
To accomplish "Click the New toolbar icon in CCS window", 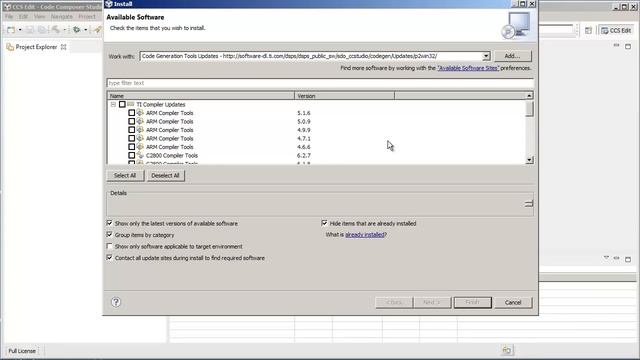I will click(x=11, y=30).
